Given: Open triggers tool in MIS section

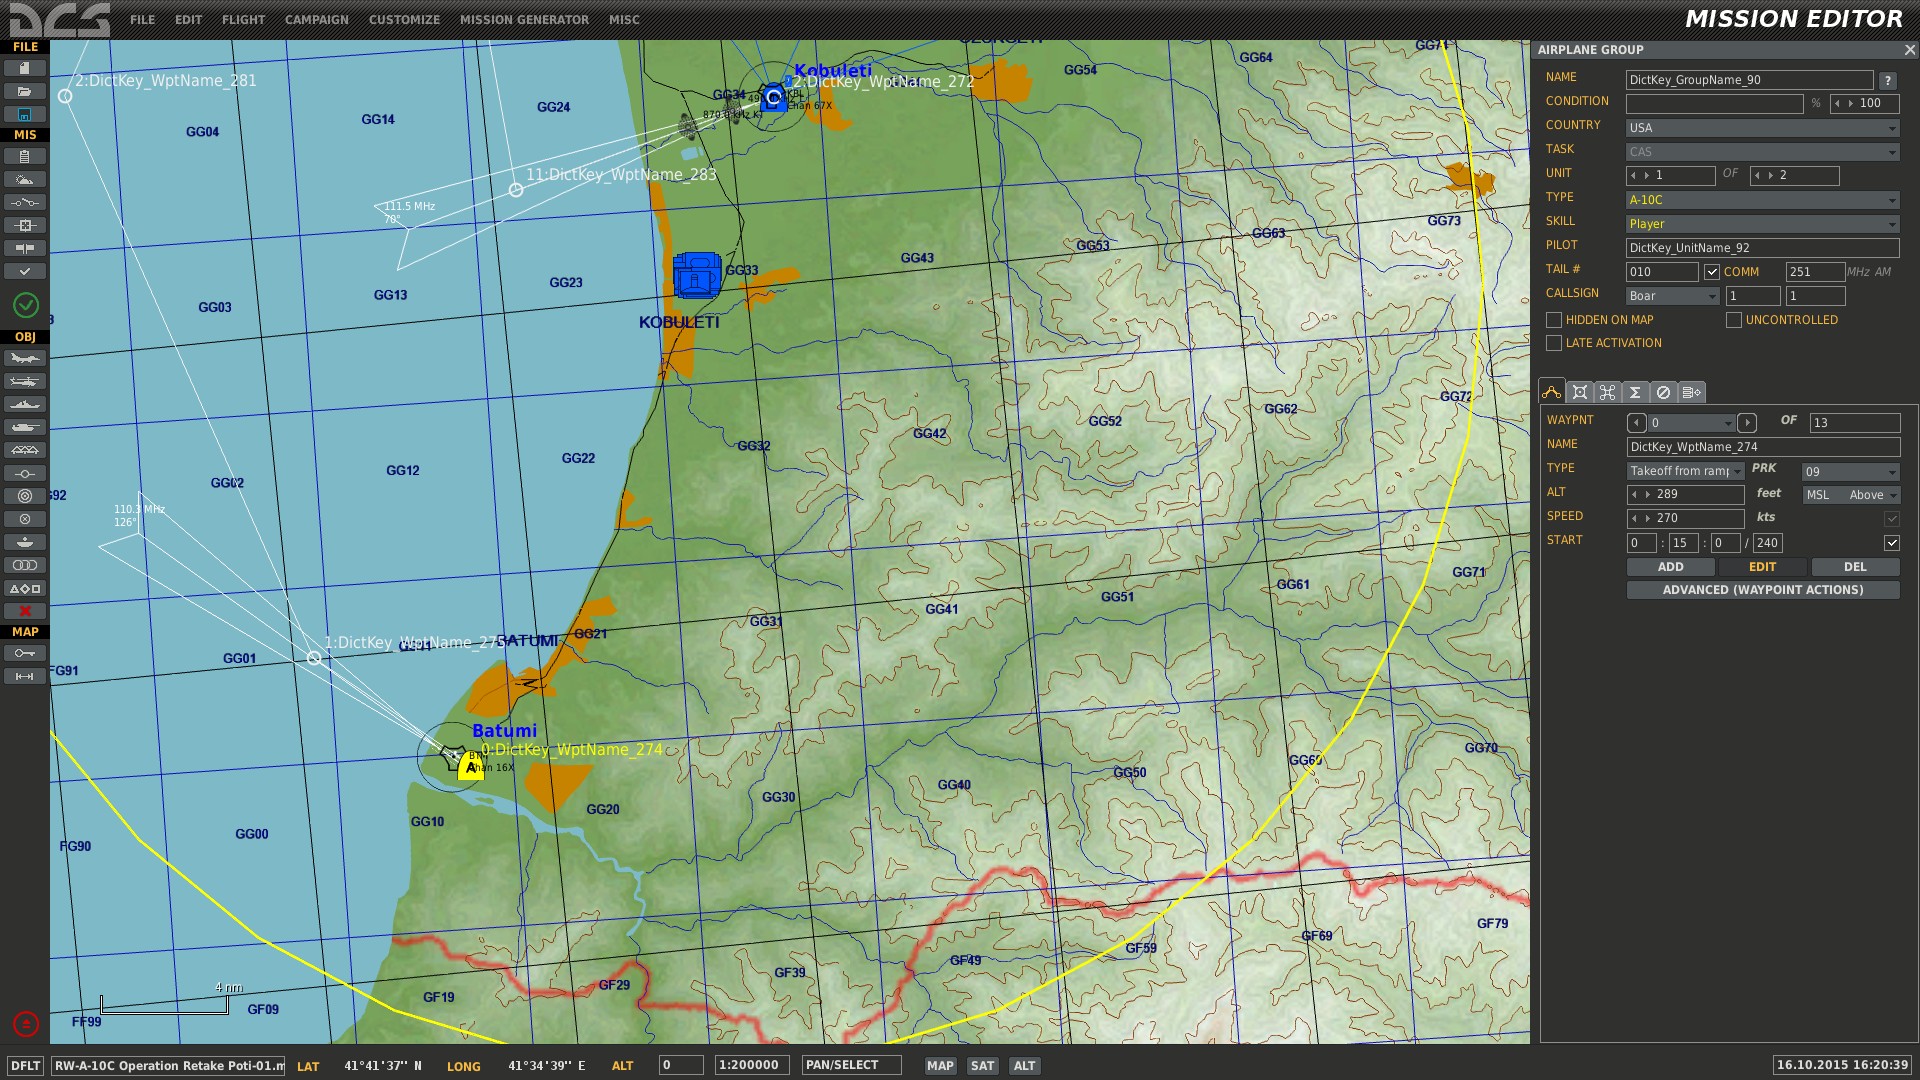Looking at the screenshot, I should tap(25, 202).
